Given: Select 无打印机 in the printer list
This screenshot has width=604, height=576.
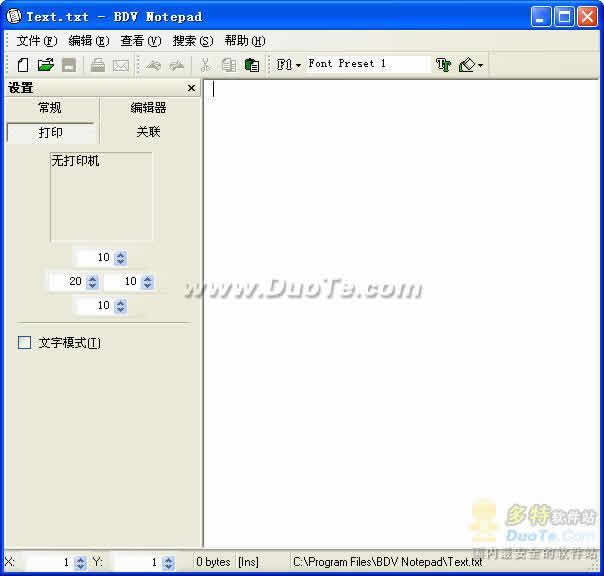Looking at the screenshot, I should [x=76, y=161].
